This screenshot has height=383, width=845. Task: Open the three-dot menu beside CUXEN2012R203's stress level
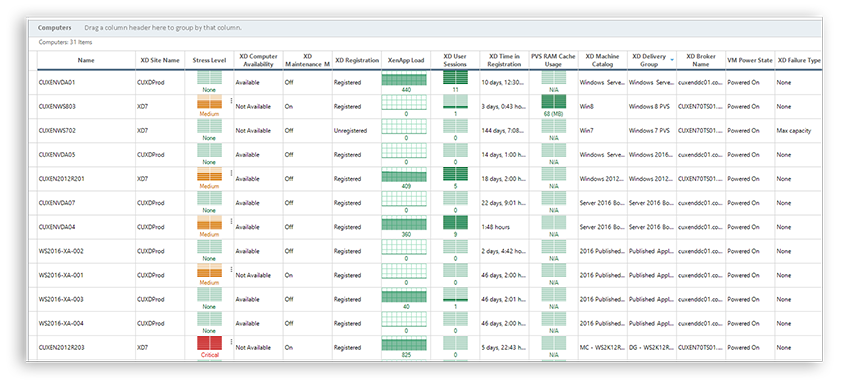point(232,342)
